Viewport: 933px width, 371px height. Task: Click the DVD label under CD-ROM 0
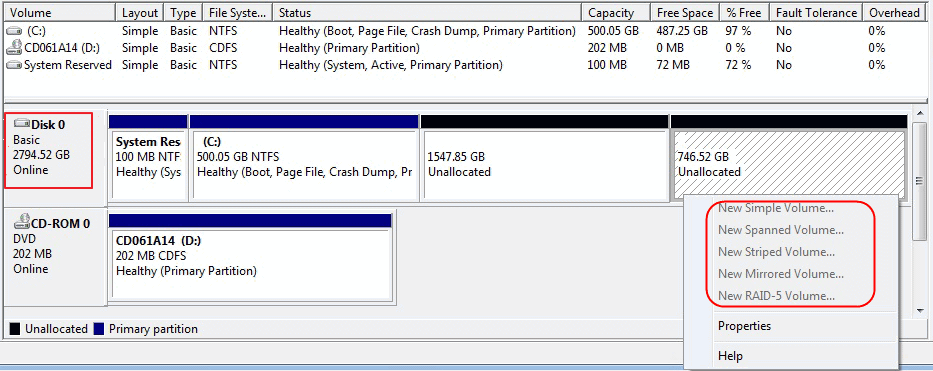(24, 239)
